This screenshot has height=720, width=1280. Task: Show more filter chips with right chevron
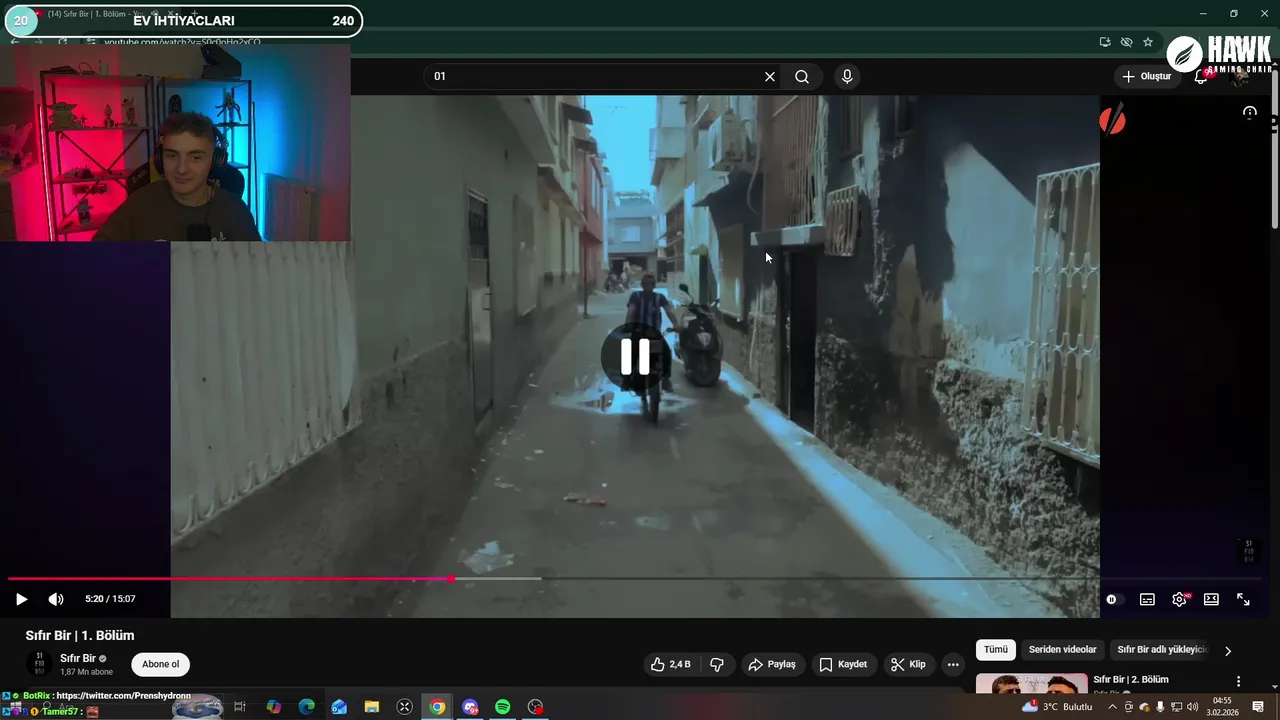pos(1228,651)
